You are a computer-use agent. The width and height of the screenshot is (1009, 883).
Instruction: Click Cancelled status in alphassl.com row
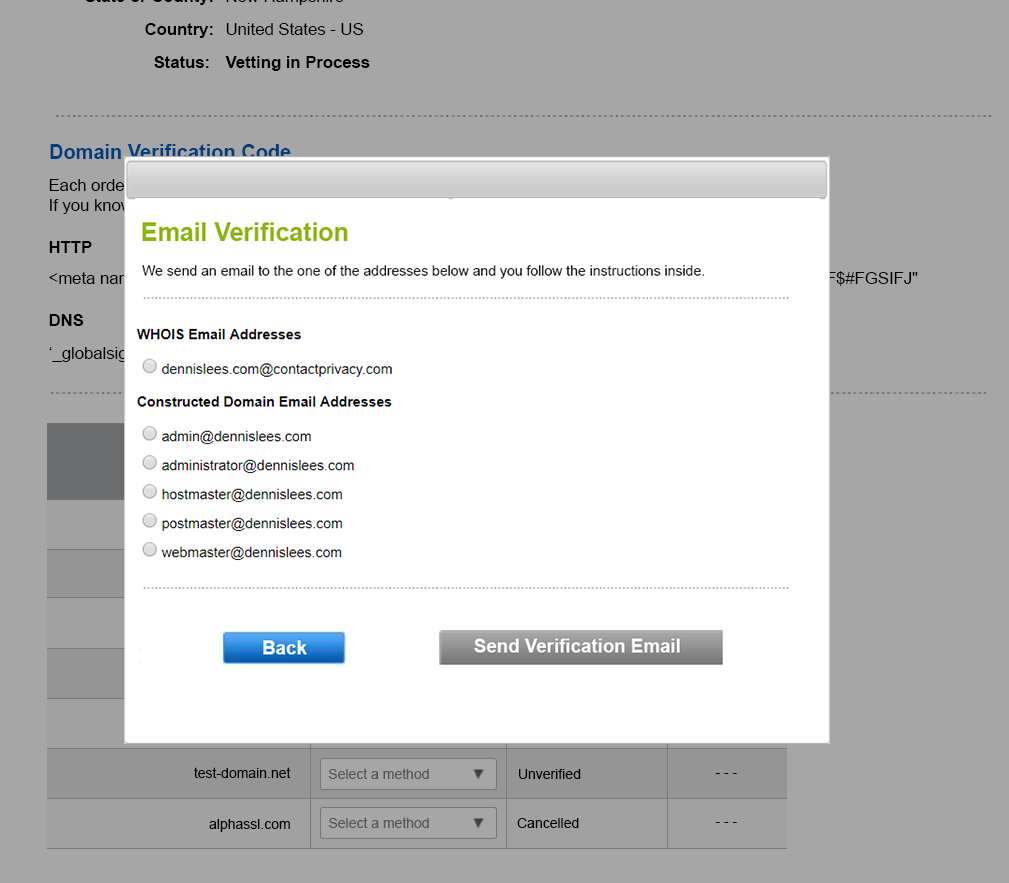(x=548, y=823)
